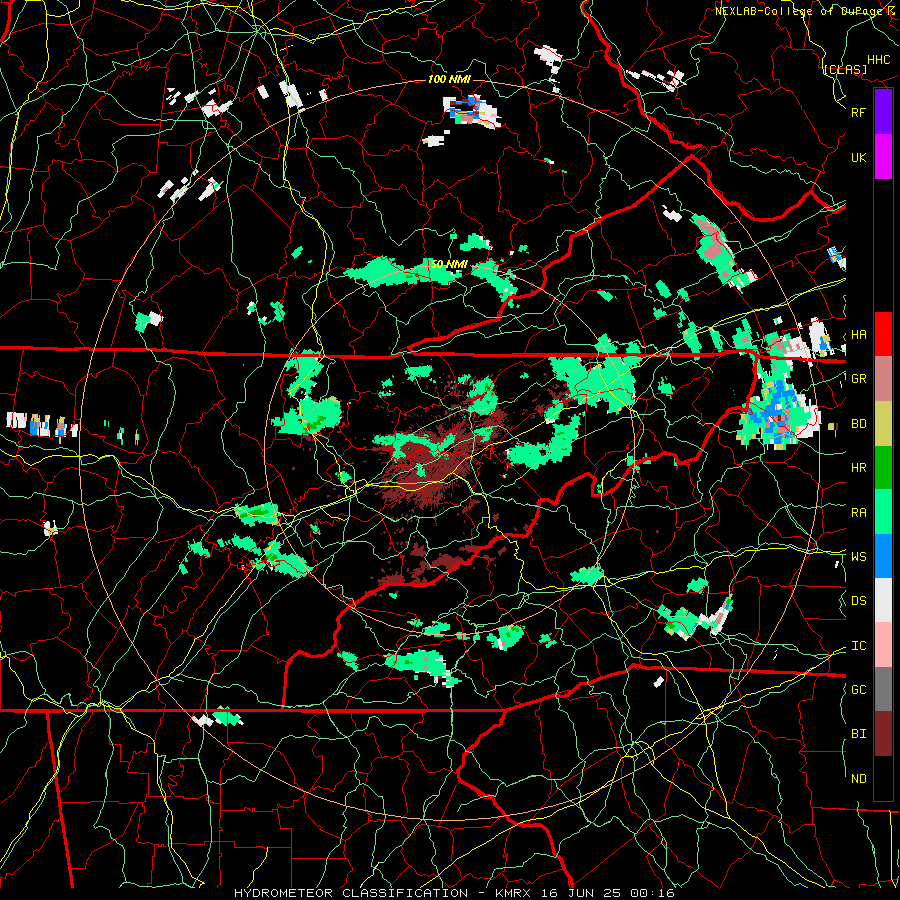This screenshot has width=900, height=900.
Task: Click the "HYDROMETEOR CLASSIFICATION" title text
Action: tap(351, 893)
